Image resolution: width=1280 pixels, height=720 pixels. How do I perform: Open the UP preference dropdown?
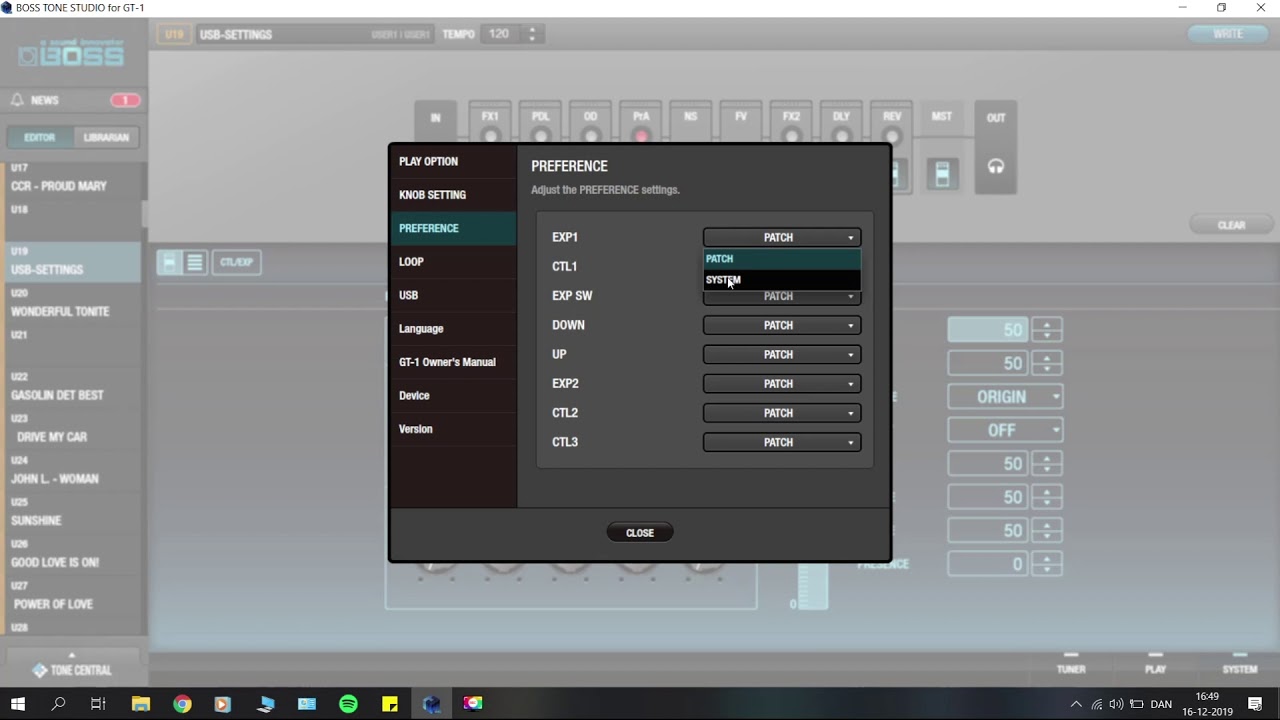[x=781, y=354]
